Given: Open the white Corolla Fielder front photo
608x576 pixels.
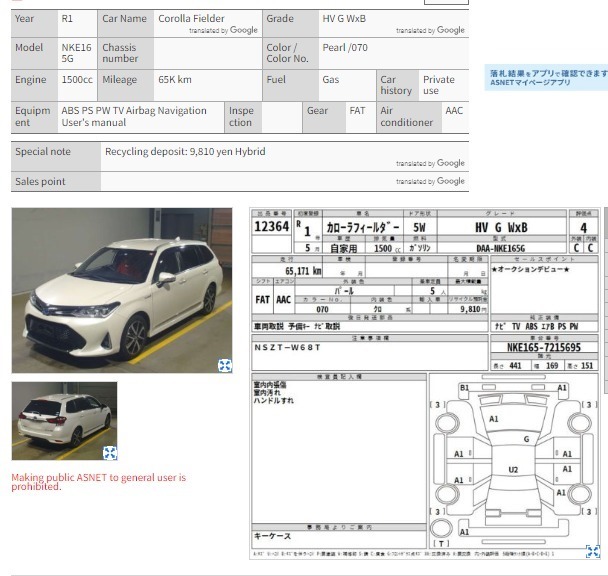Looking at the screenshot, I should 120,290.
